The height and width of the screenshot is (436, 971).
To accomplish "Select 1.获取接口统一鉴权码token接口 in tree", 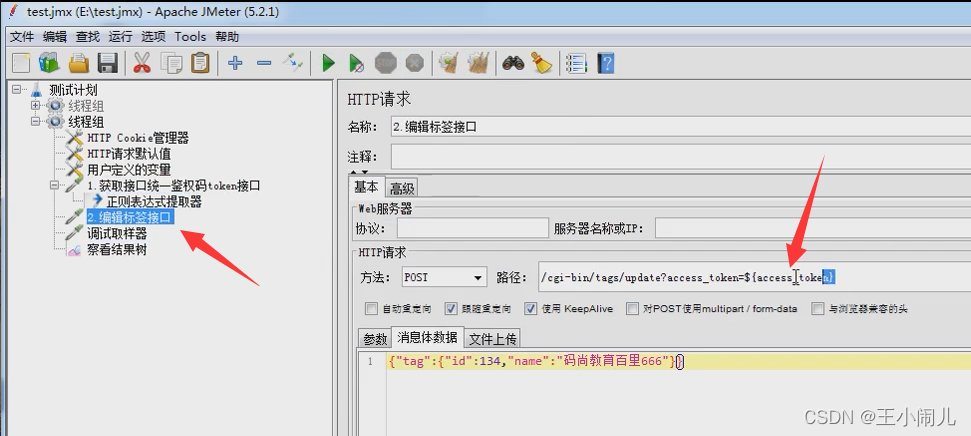I will click(173, 185).
